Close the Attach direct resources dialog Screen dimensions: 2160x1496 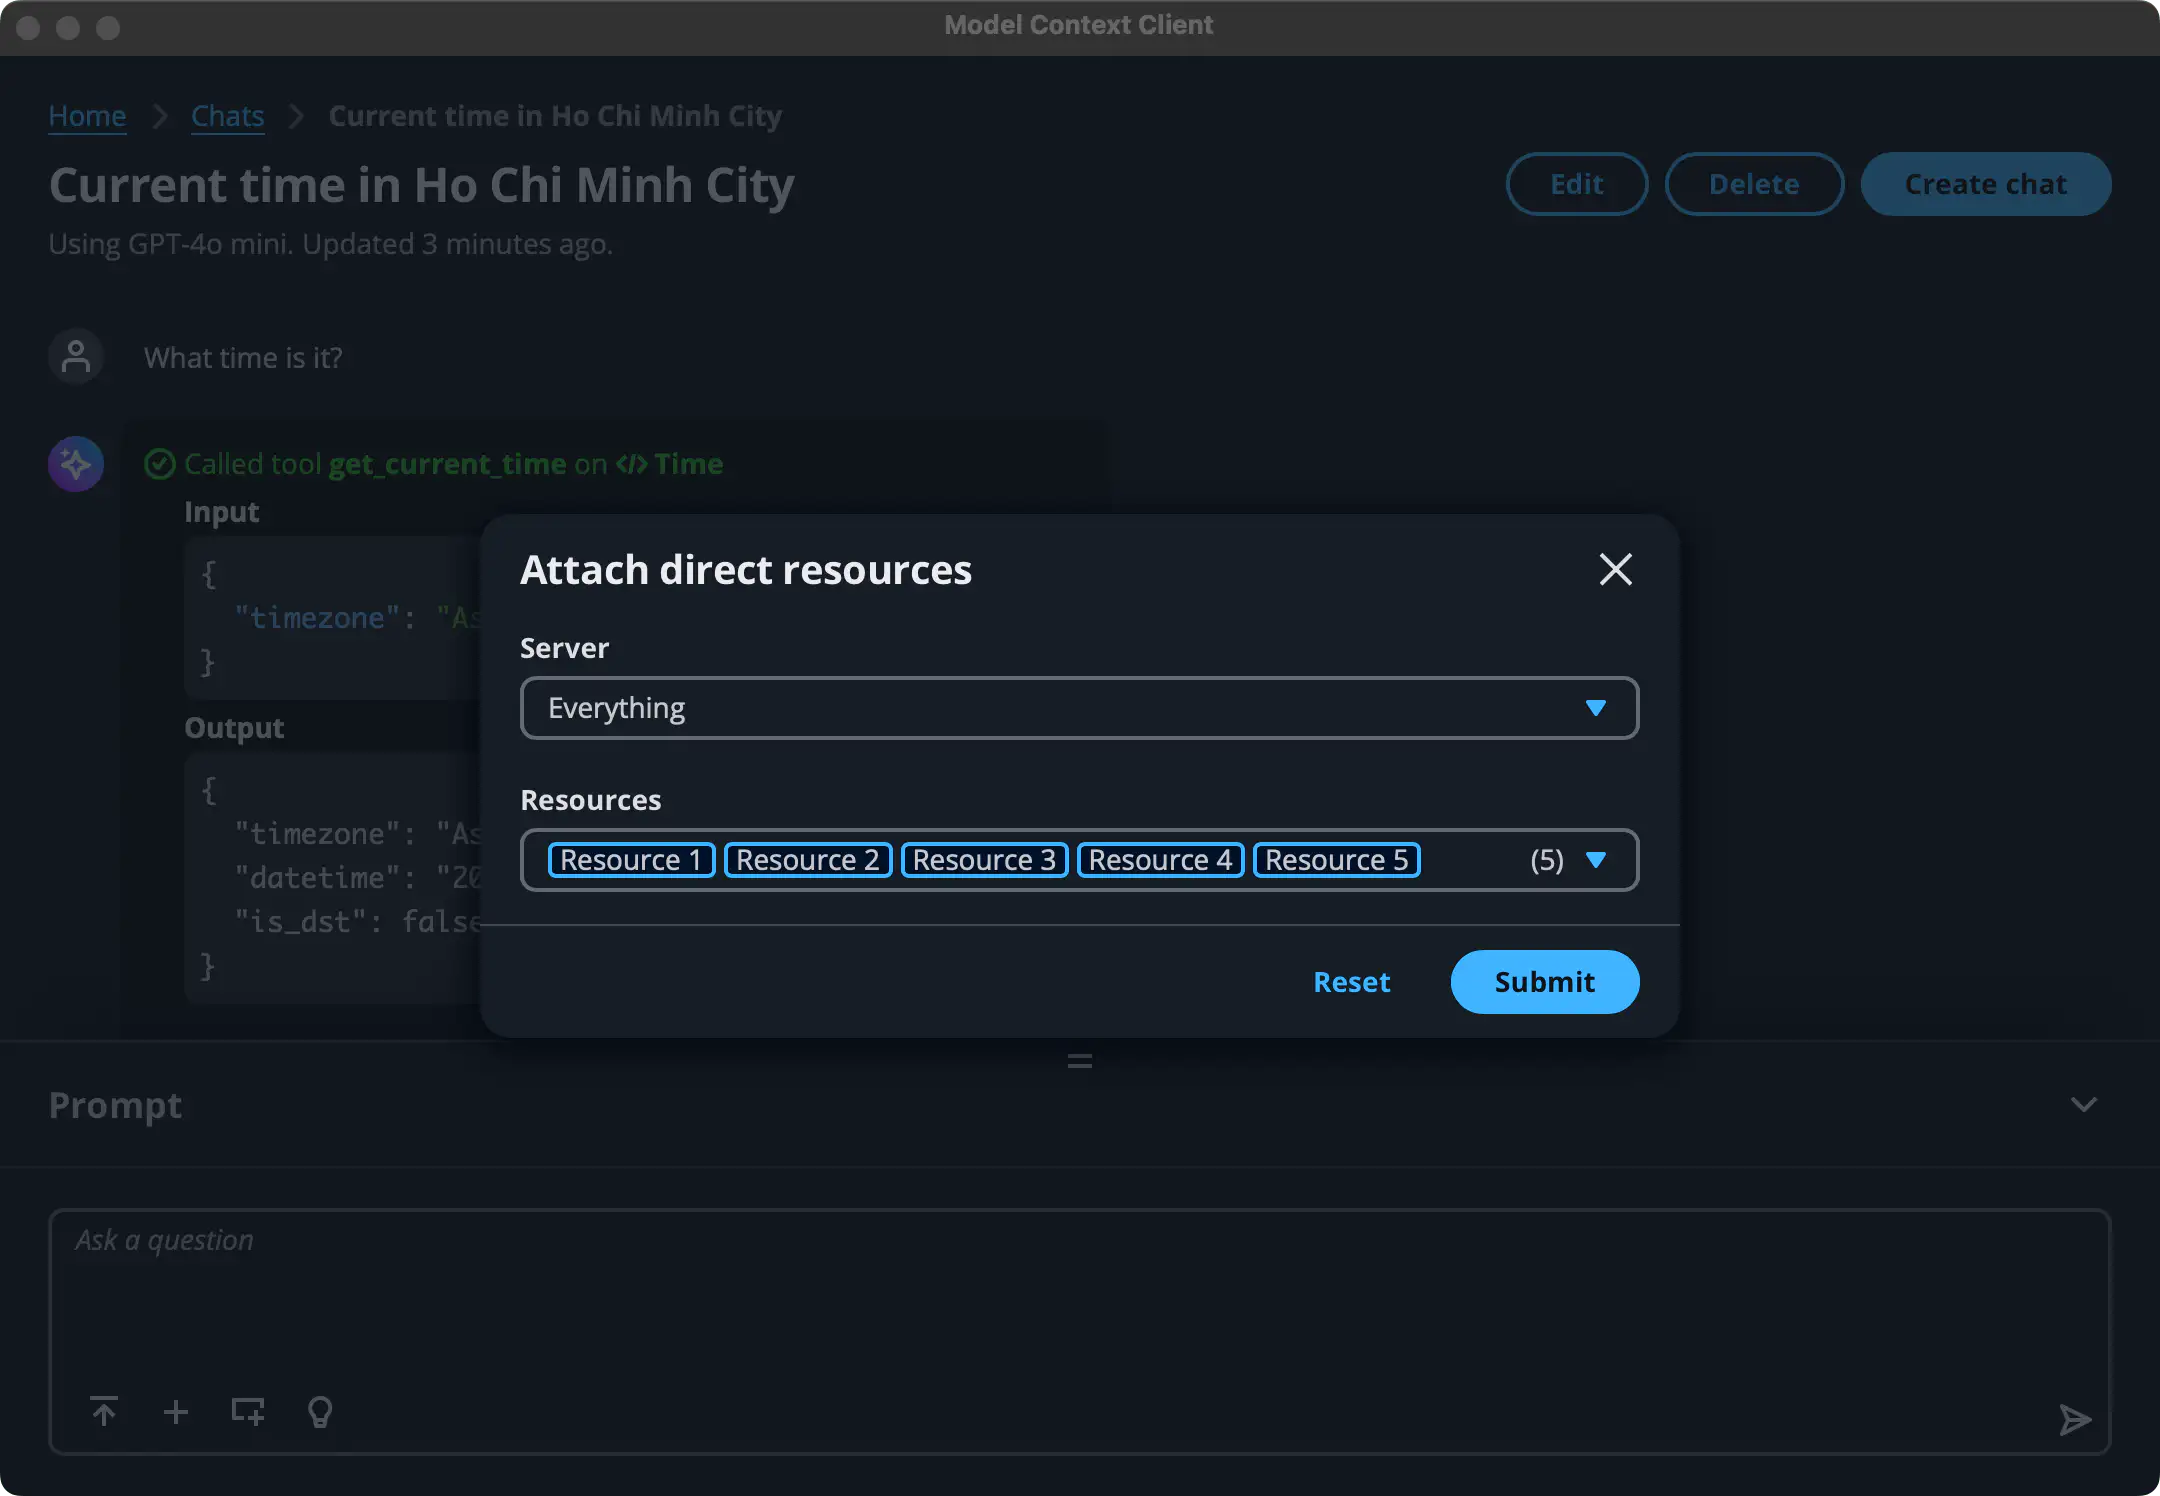point(1615,570)
